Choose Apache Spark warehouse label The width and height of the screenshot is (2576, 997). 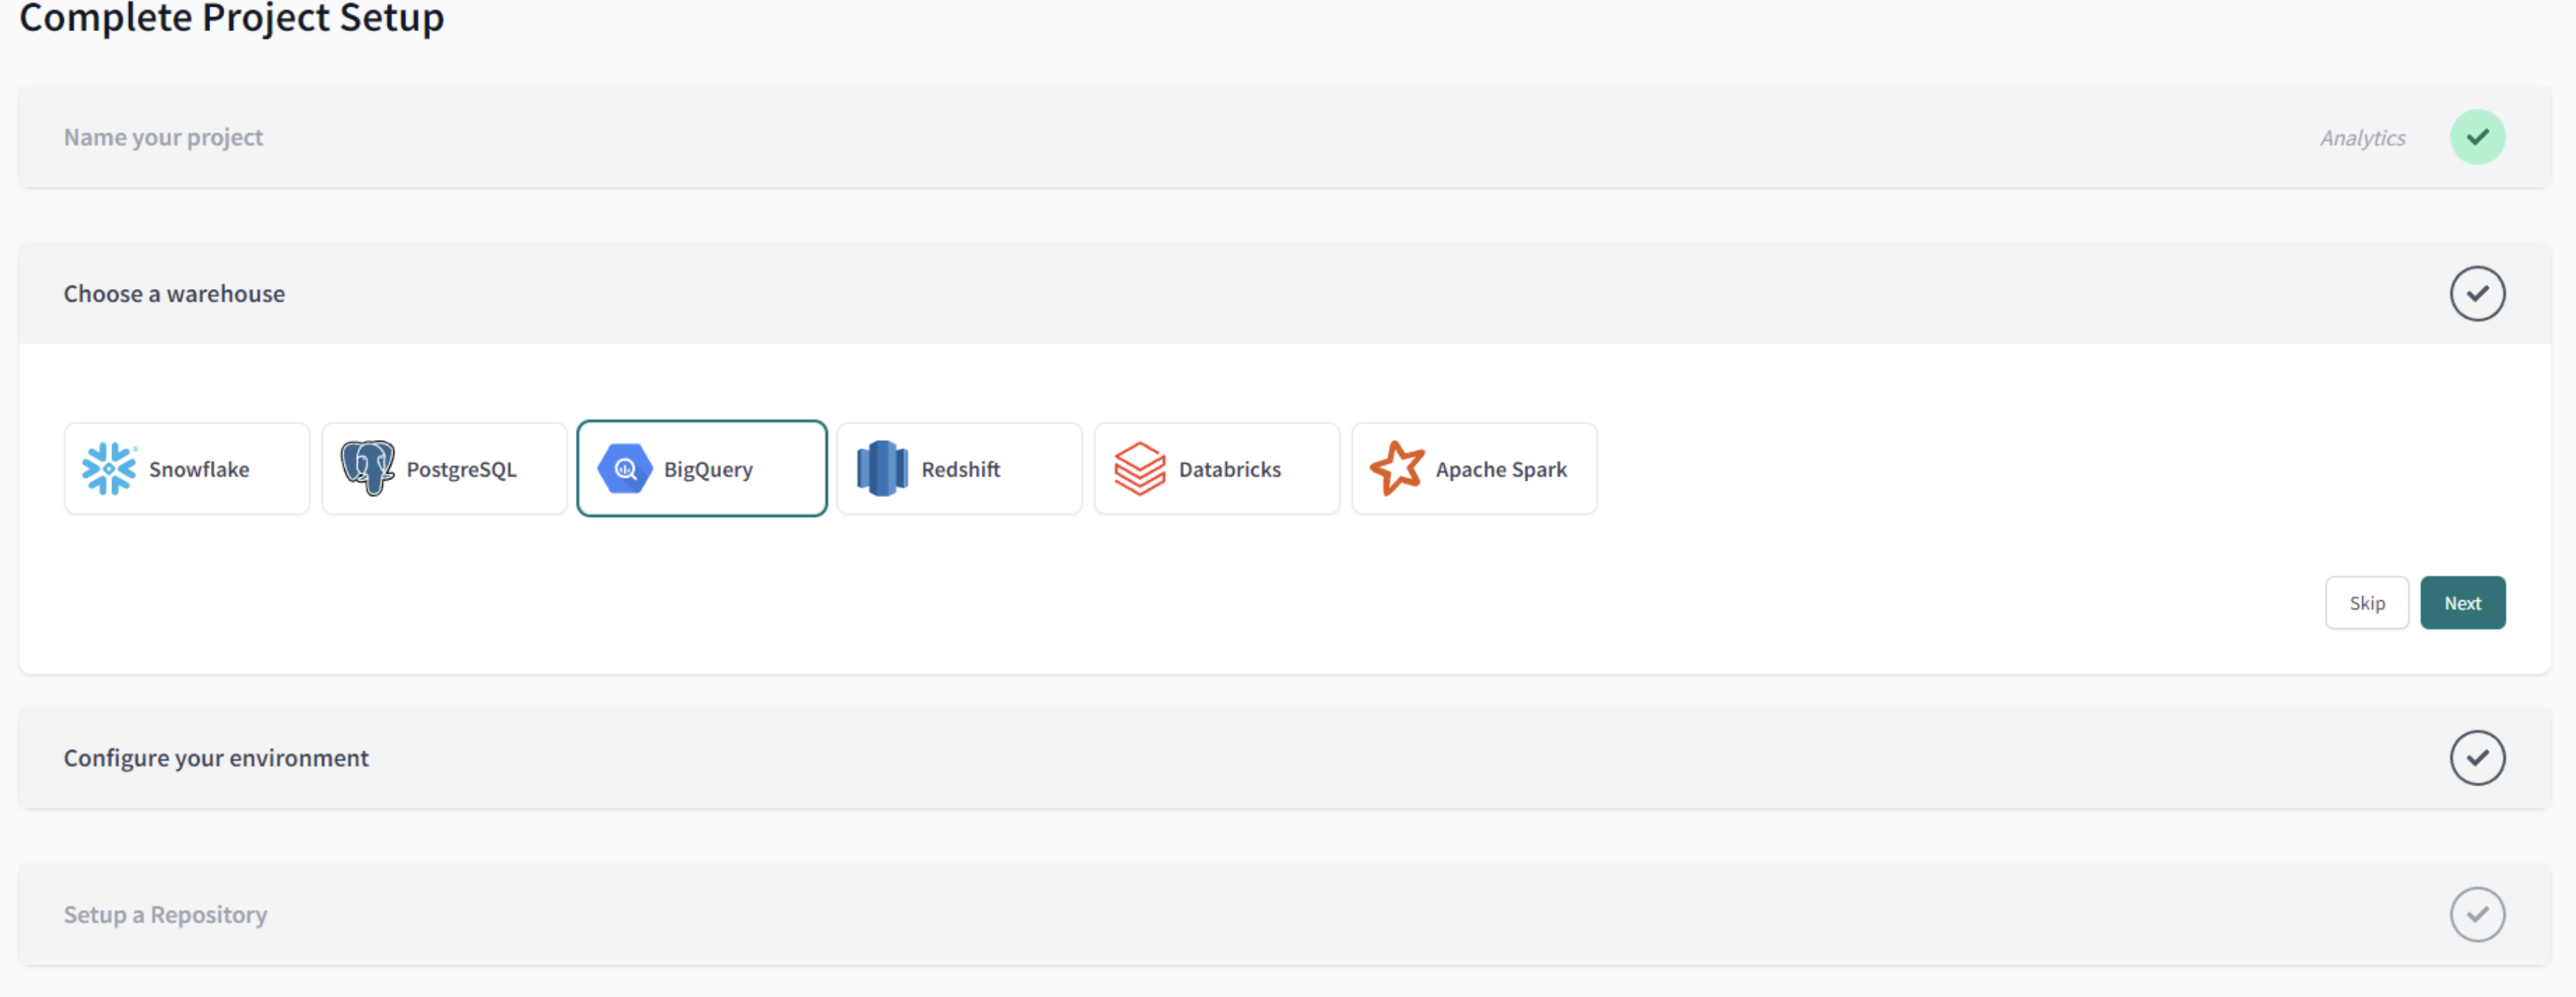(1501, 469)
